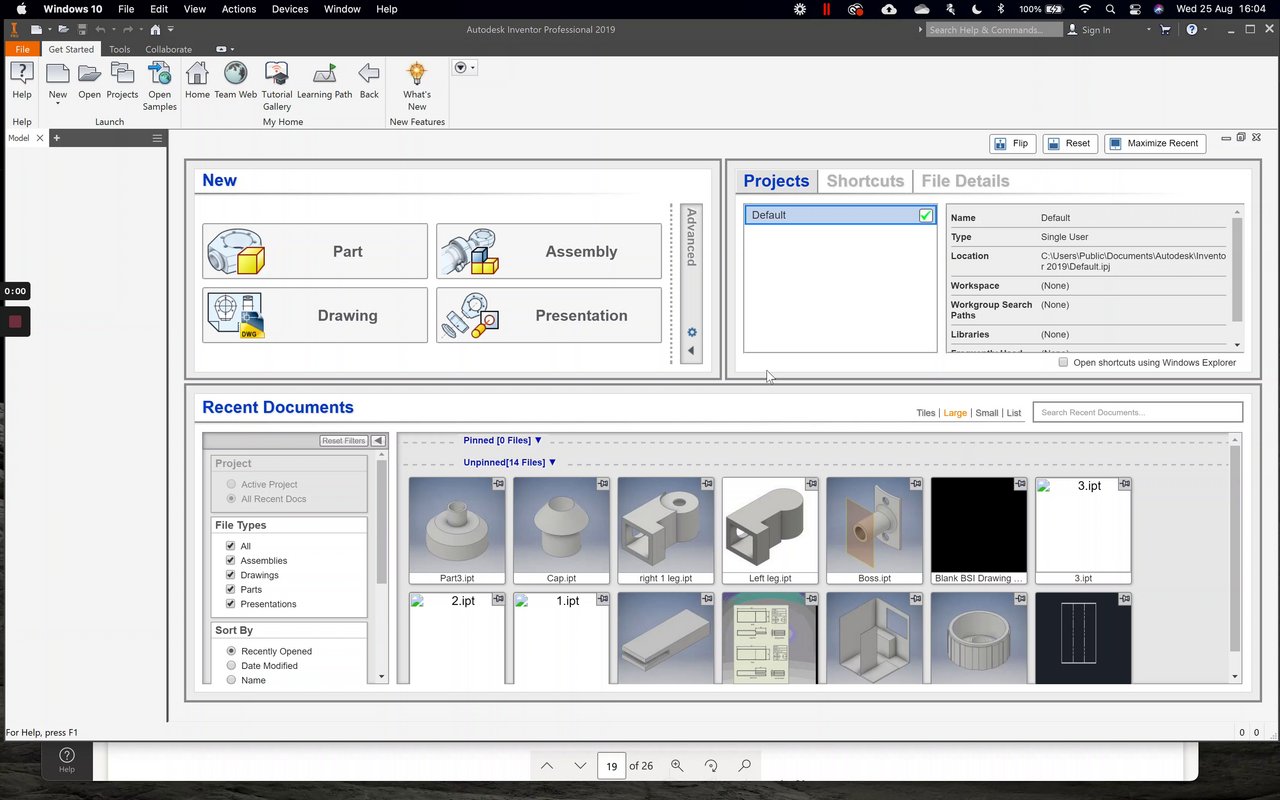Open the New dropdown arrow in ribbon
This screenshot has width=1280, height=800.
pyautogui.click(x=58, y=103)
